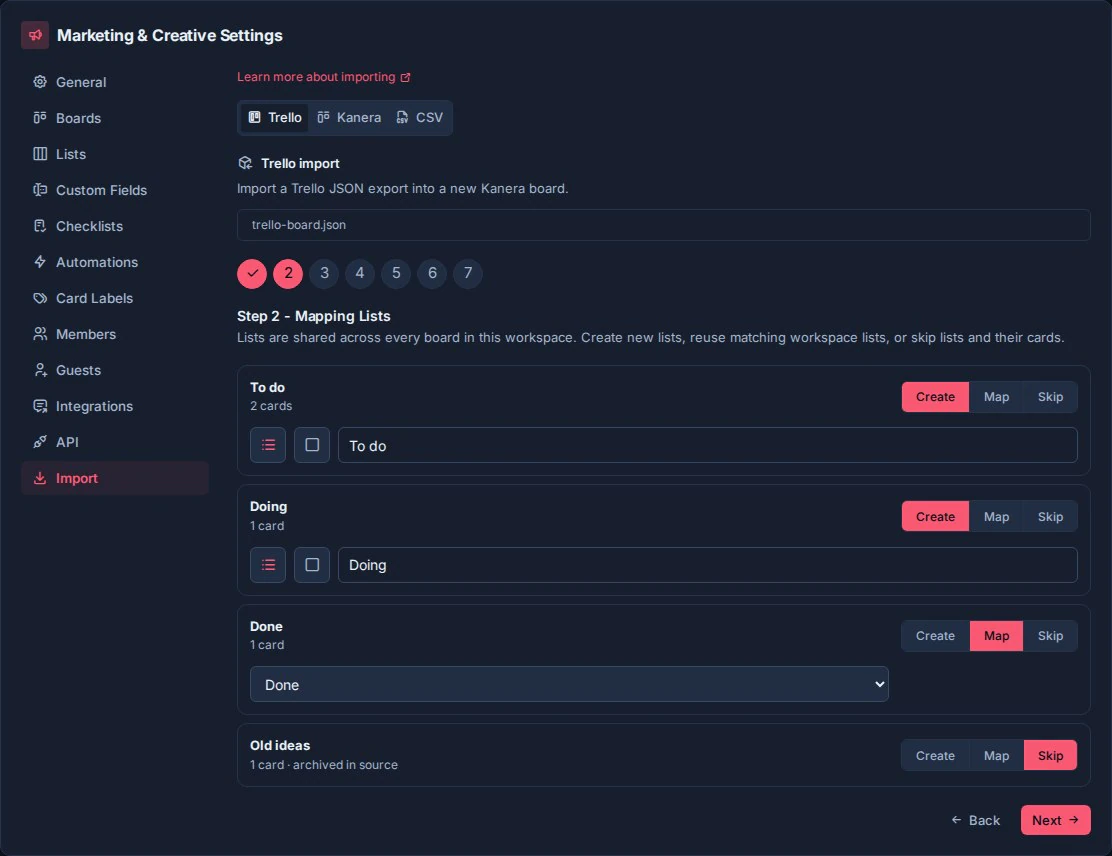Screen dimensions: 1112x856
Task: Edit the To do list name field
Action: [708, 445]
